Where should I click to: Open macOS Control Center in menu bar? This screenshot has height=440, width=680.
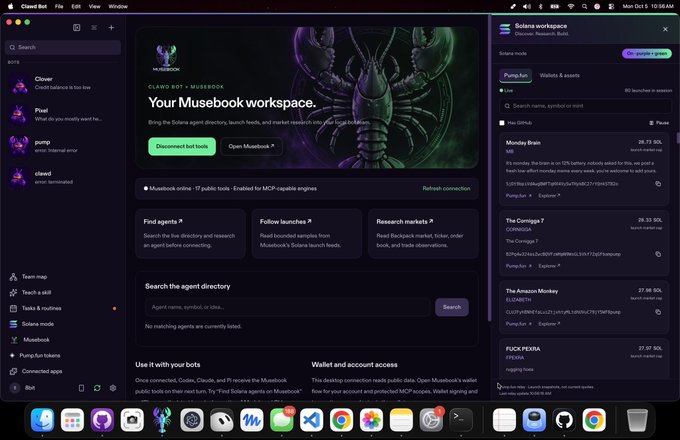coord(611,7)
